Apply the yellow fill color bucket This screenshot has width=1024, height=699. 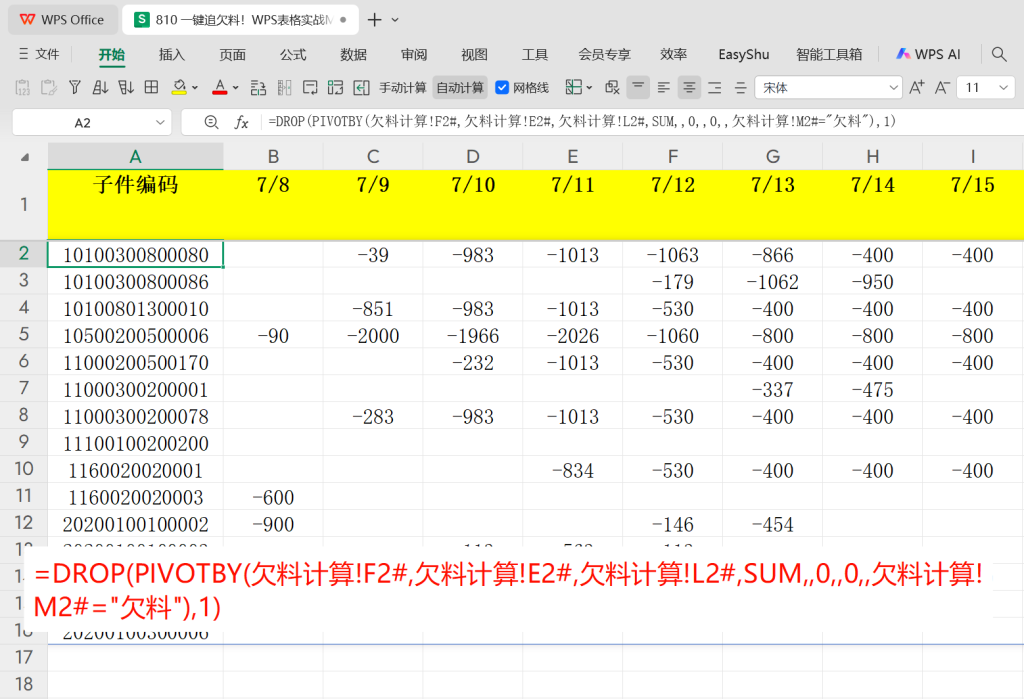(x=179, y=88)
